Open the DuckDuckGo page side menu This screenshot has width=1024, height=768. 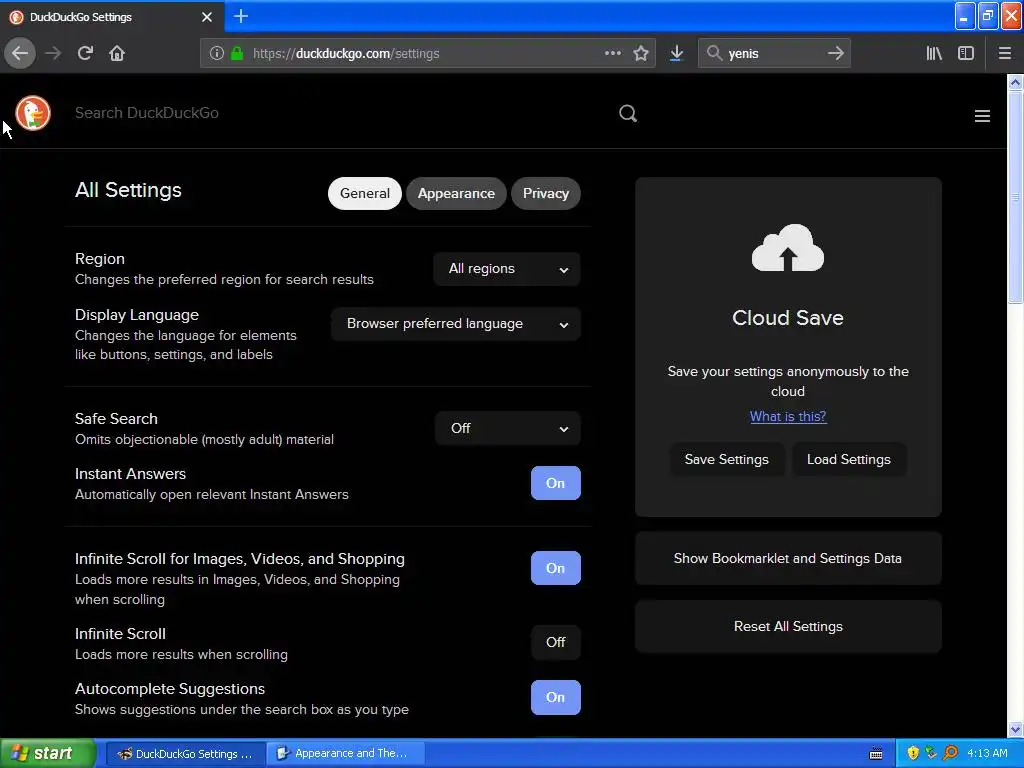[982, 116]
